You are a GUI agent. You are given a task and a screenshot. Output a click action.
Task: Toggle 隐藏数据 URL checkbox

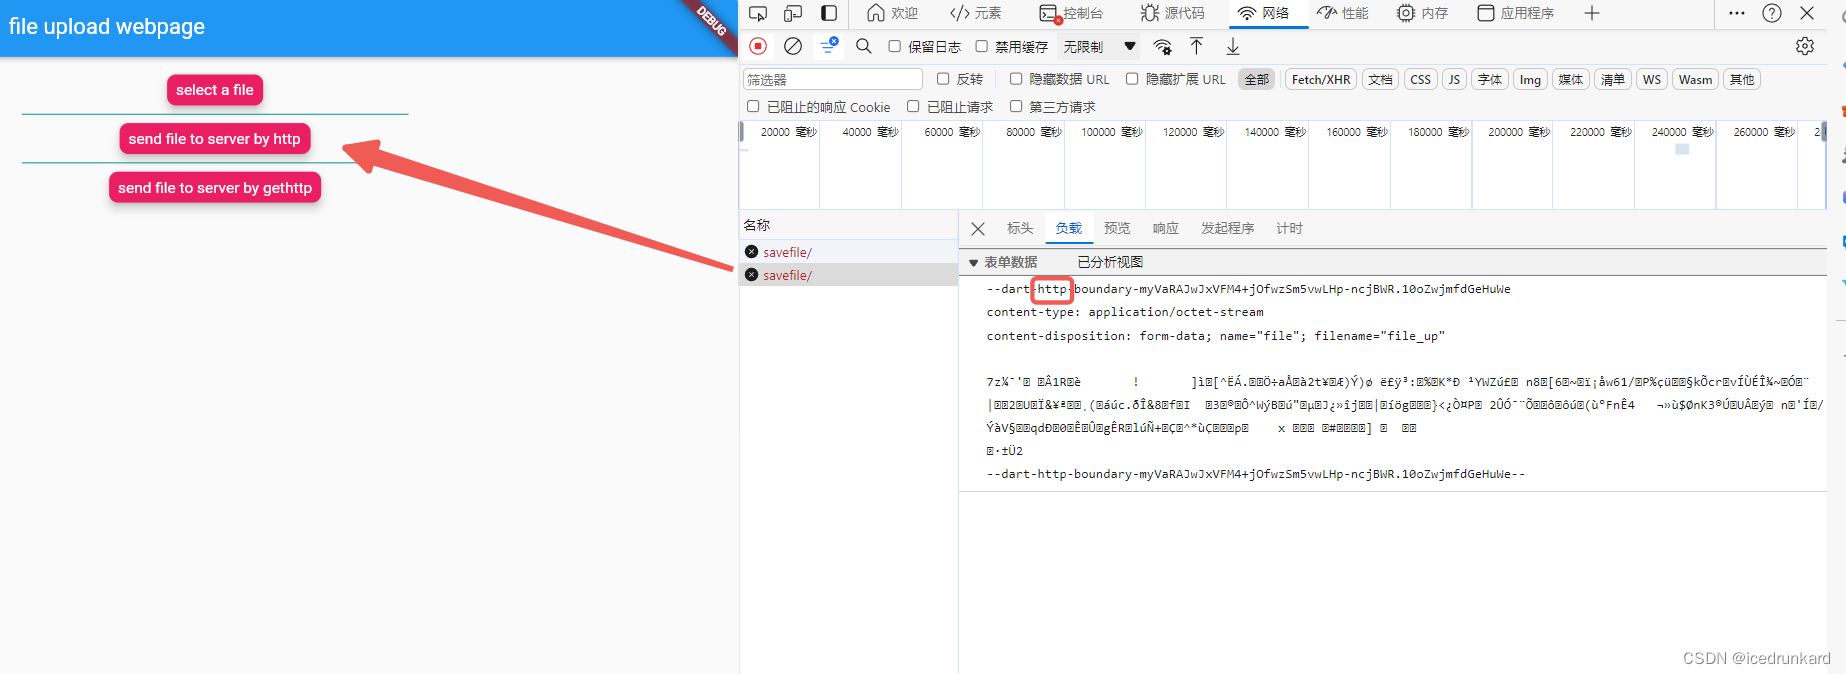pyautogui.click(x=1016, y=79)
